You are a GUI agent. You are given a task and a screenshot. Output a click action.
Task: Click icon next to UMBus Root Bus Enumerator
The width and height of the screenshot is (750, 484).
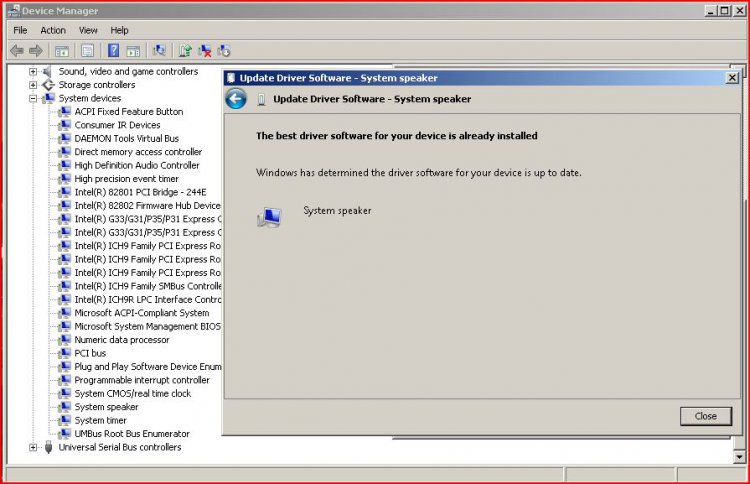click(x=64, y=434)
